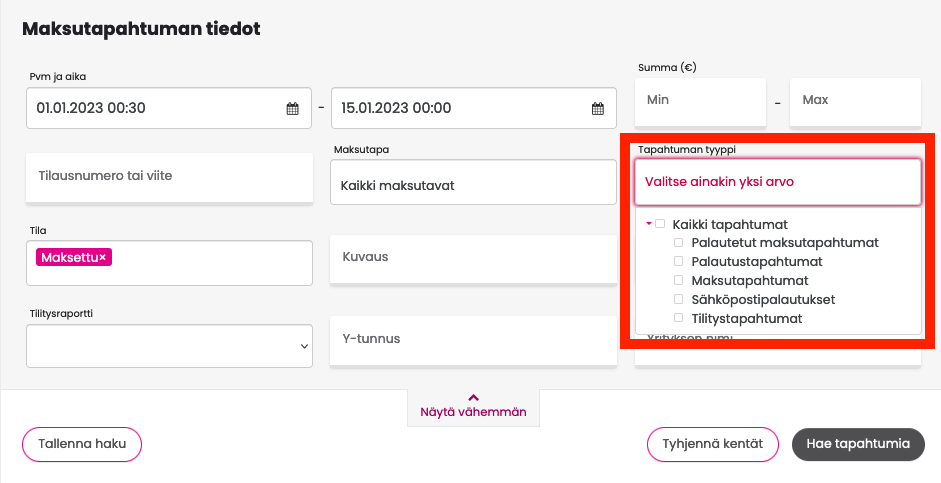Click the Tapahtuman tyyppi selection field
This screenshot has height=483, width=941.
pyautogui.click(x=778, y=182)
